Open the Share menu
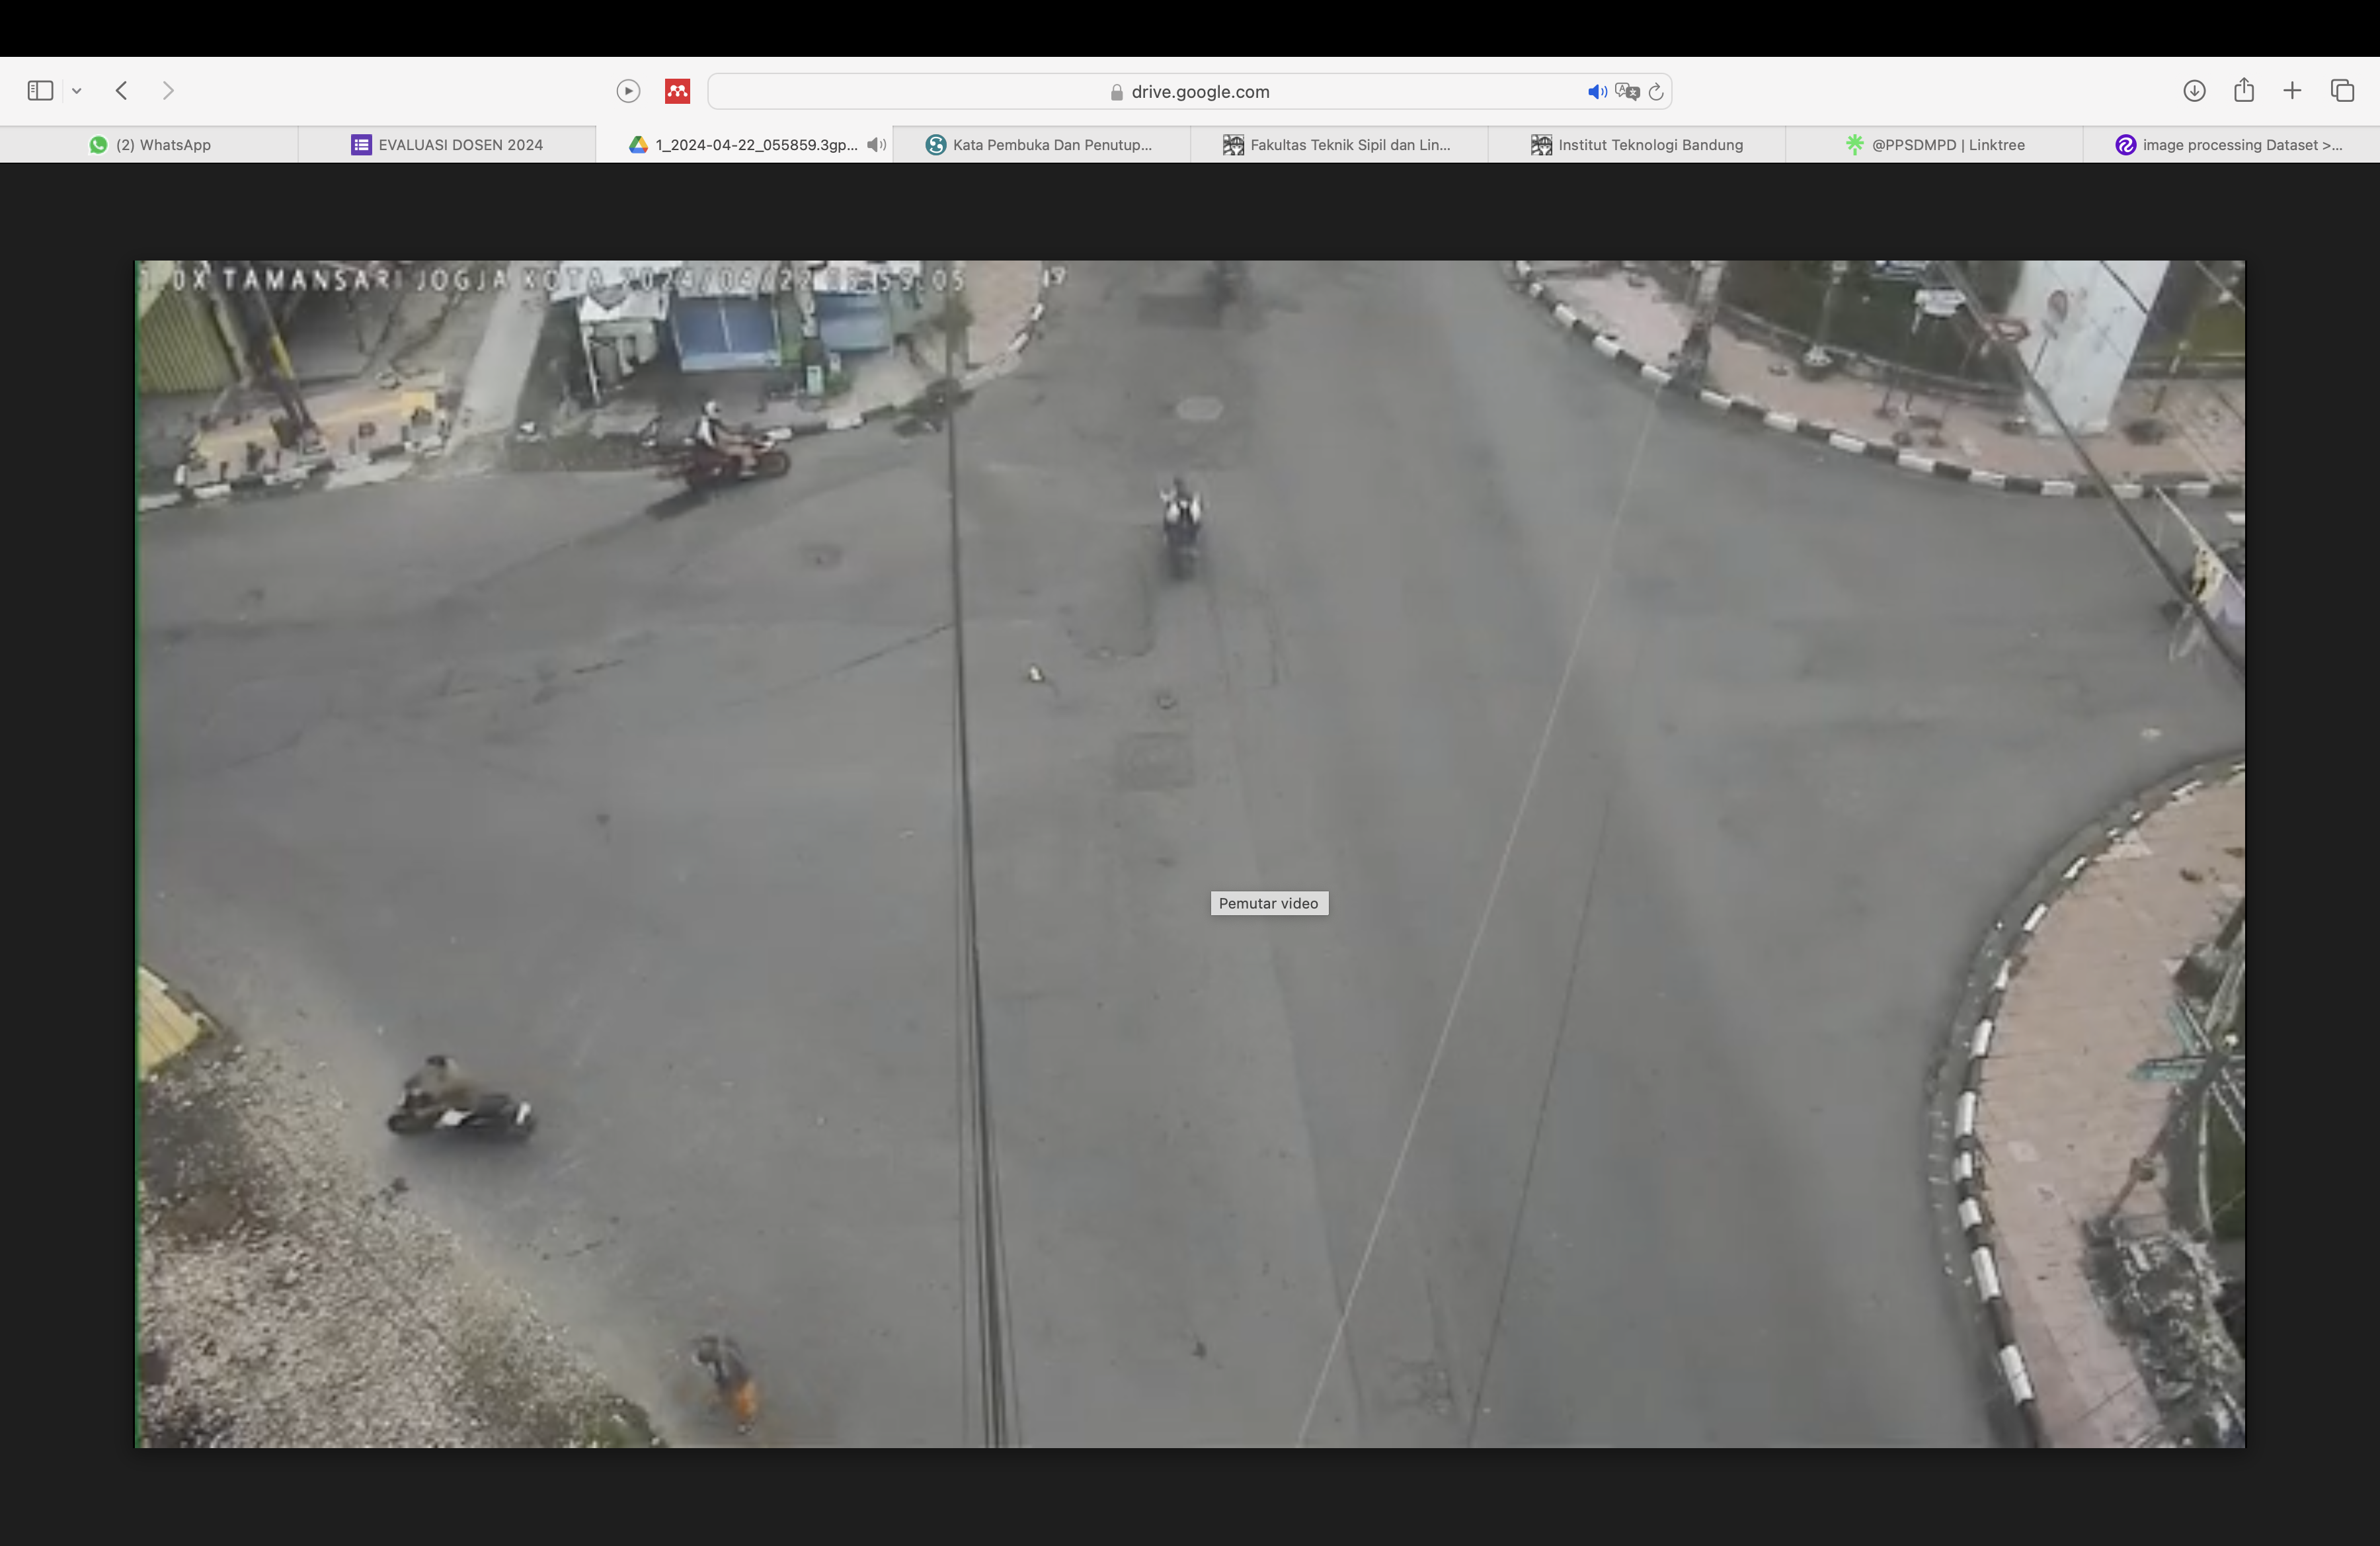Screen dimensions: 2380x1546 [2244, 90]
